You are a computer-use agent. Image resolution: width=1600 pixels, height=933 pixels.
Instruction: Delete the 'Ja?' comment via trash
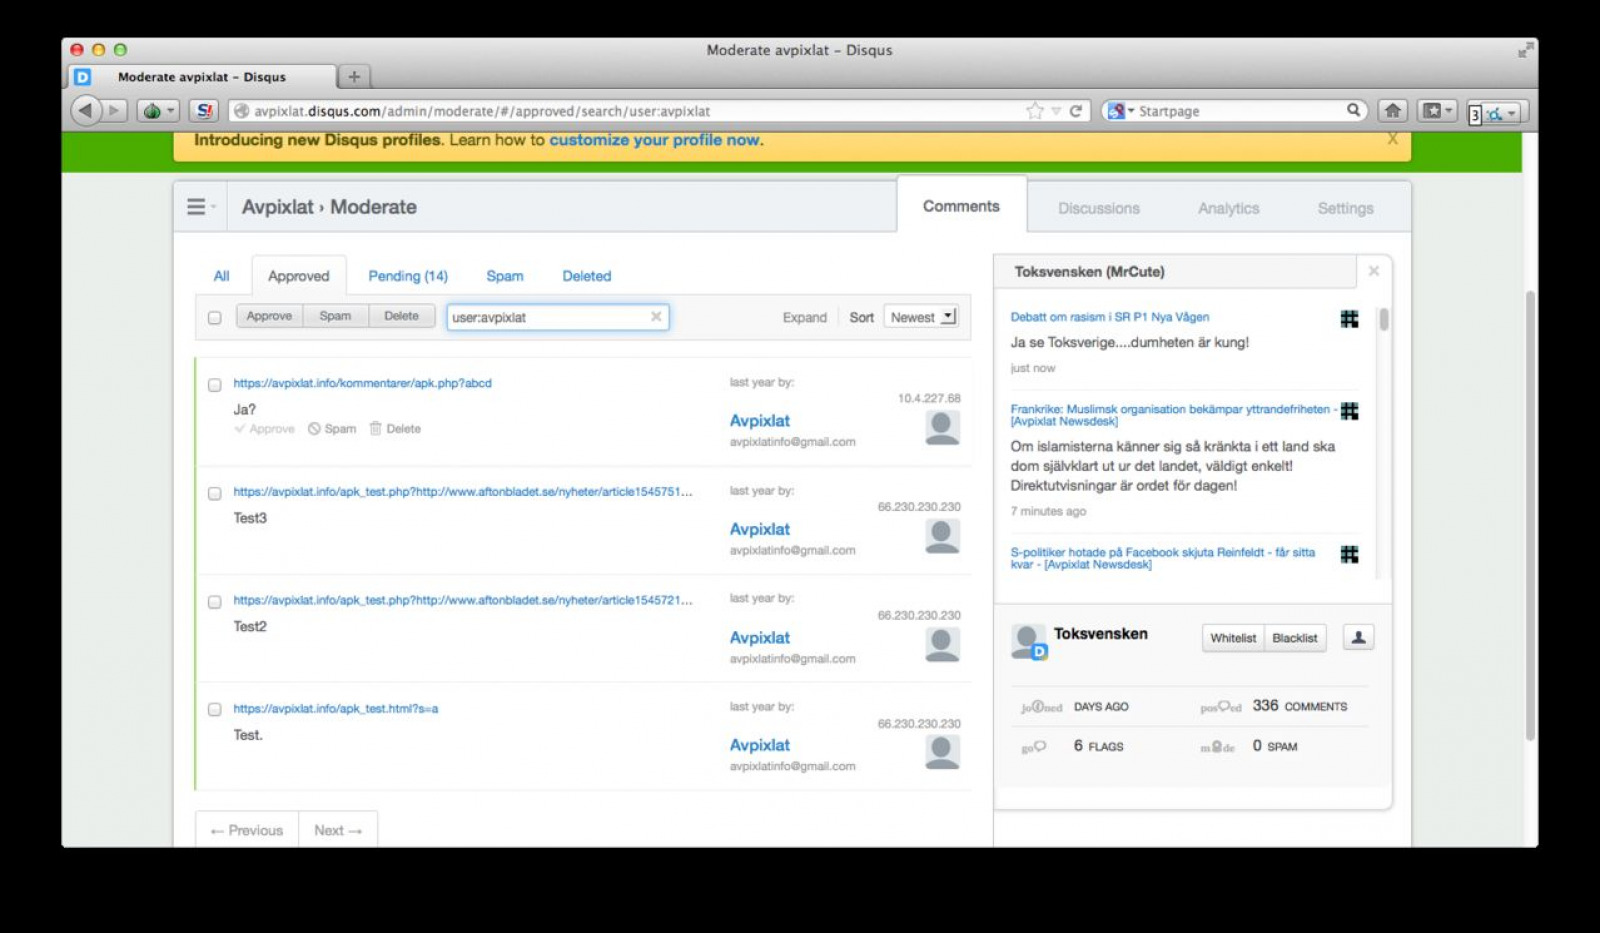click(395, 428)
